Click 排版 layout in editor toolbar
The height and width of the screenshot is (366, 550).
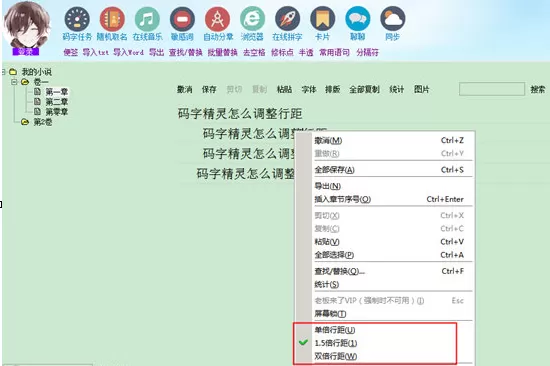(333, 89)
